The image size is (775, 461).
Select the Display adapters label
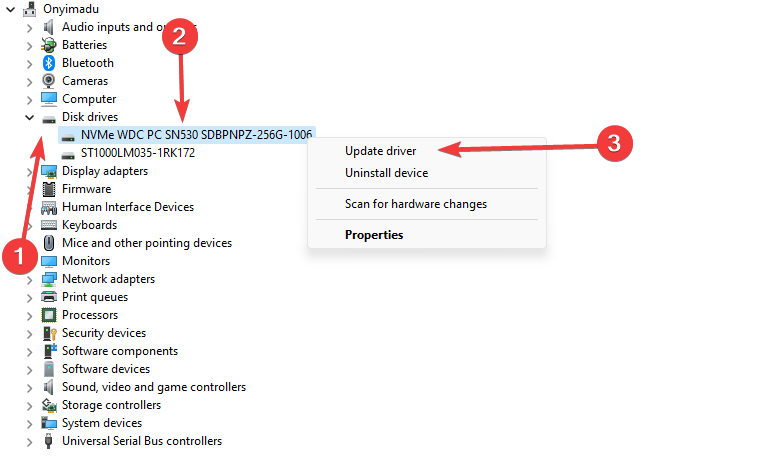point(105,171)
